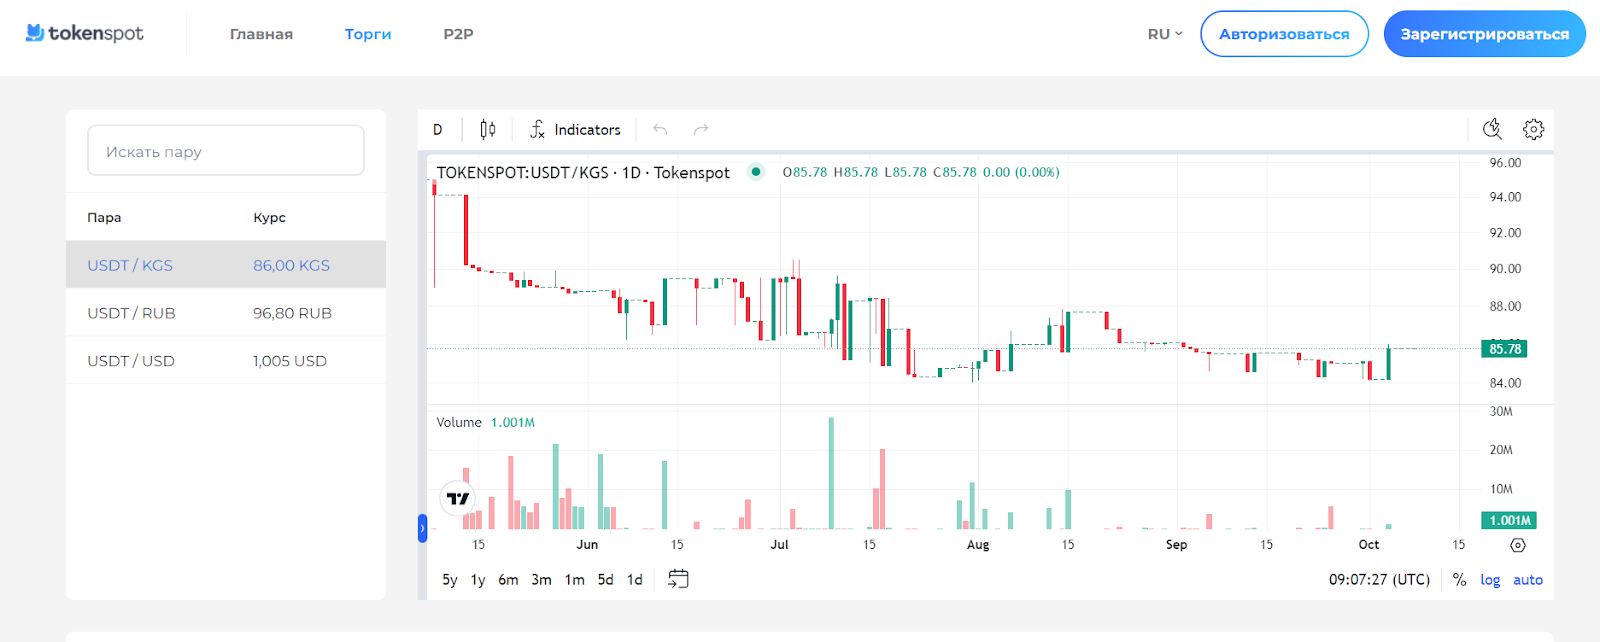Click the Авторизоваться button
Screen dimensions: 1600x642
point(1284,34)
